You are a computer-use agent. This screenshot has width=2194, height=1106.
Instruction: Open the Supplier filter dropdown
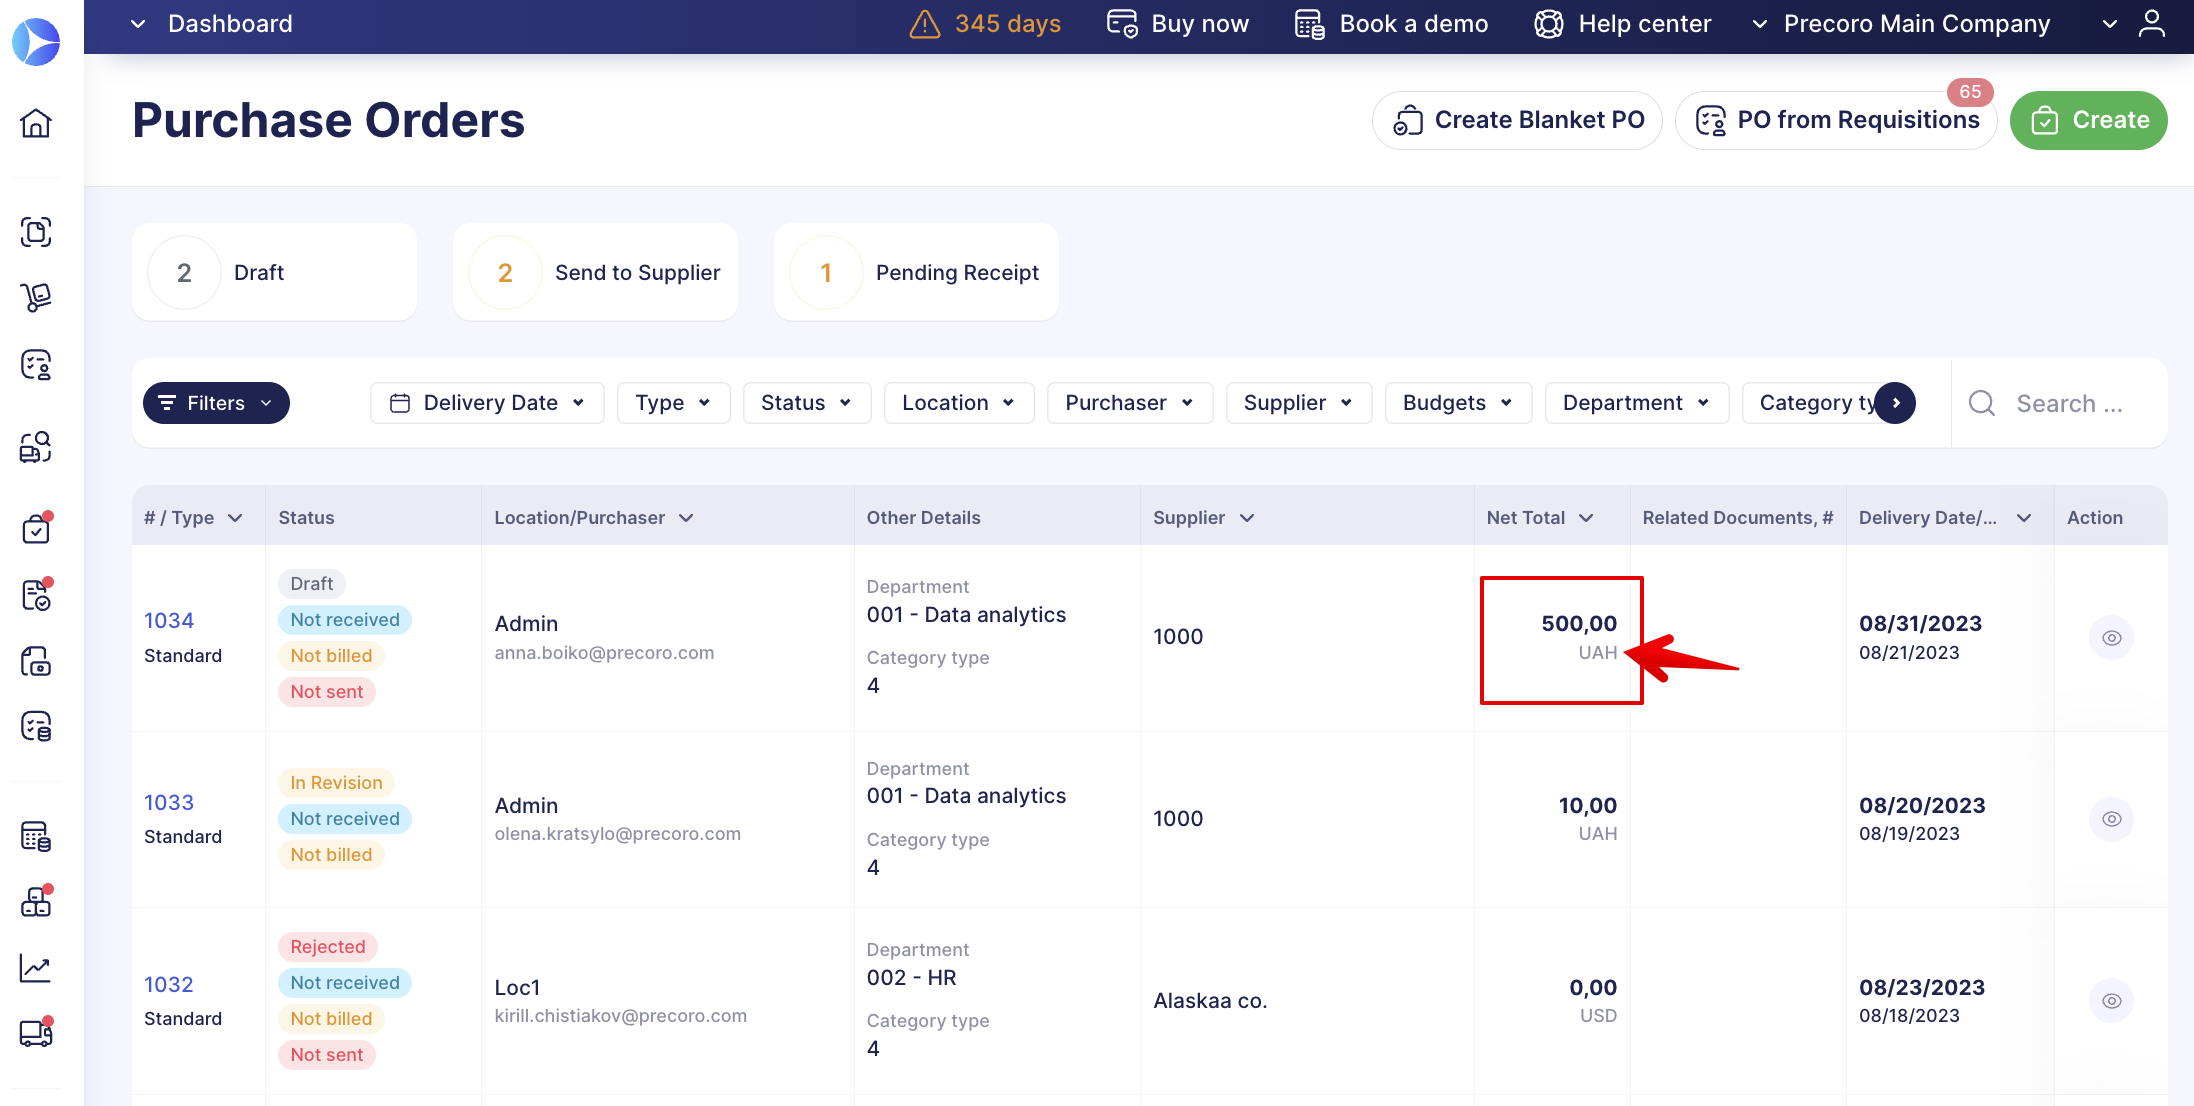(x=1299, y=403)
